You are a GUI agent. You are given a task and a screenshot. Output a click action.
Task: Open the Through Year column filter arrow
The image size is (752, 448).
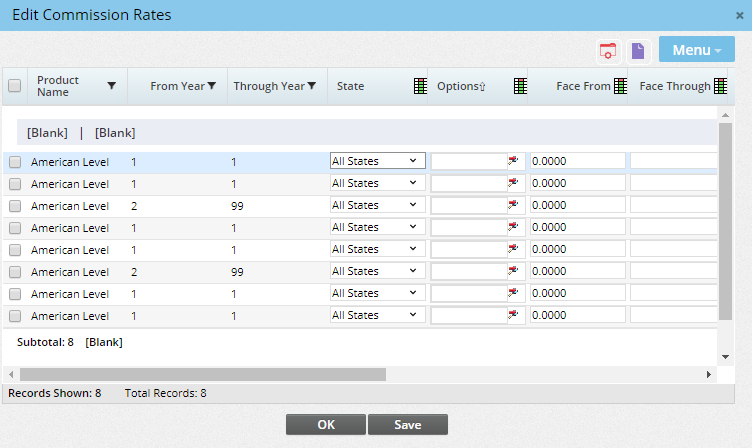(312, 87)
